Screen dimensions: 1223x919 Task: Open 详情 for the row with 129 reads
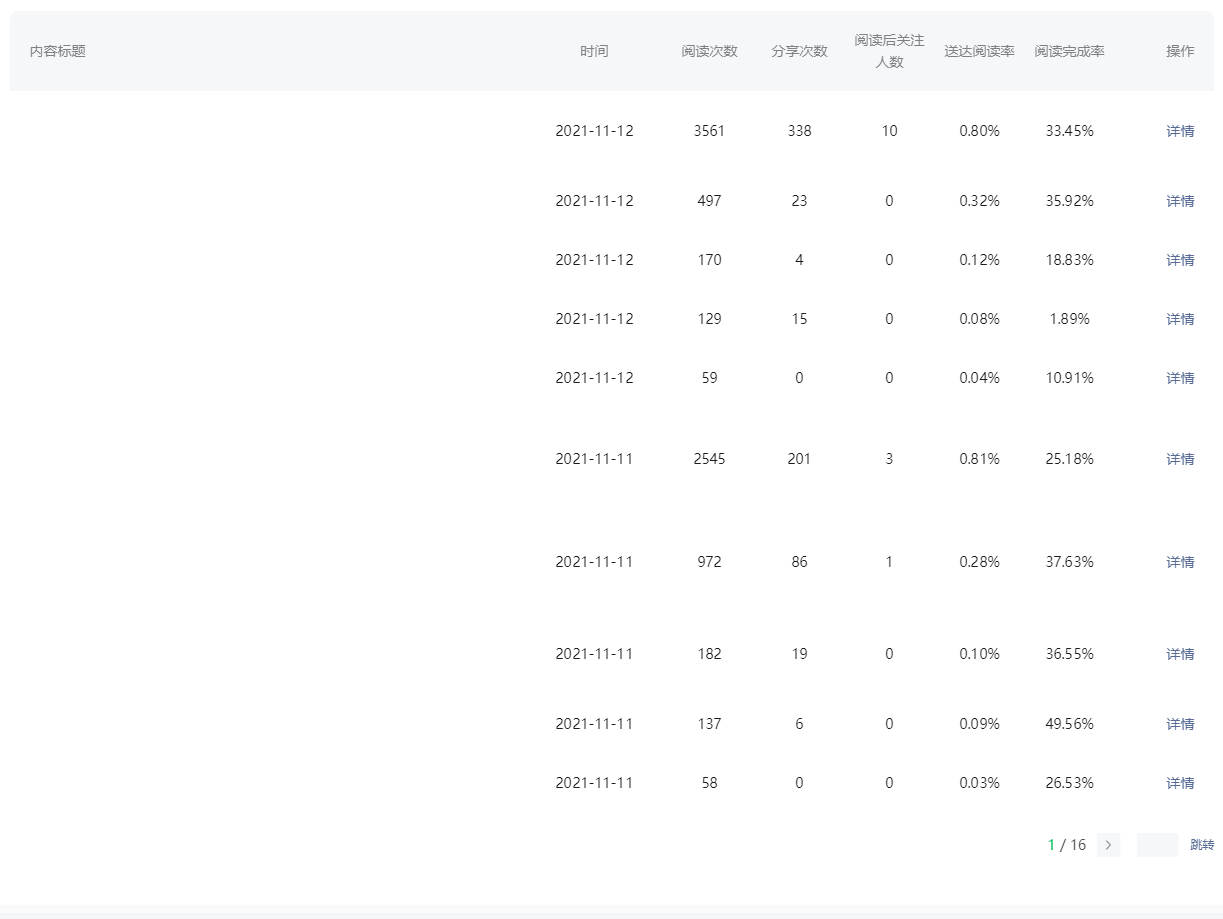[1180, 319]
